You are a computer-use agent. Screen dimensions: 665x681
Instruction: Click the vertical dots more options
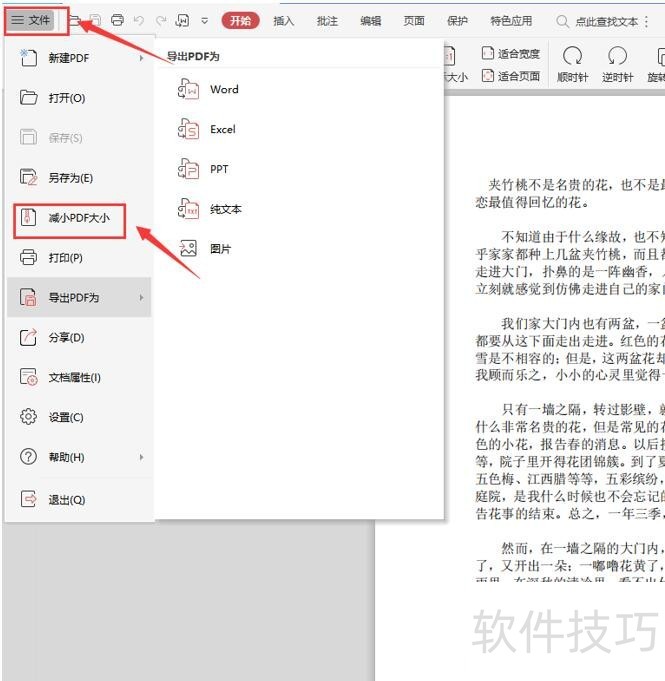point(647,21)
